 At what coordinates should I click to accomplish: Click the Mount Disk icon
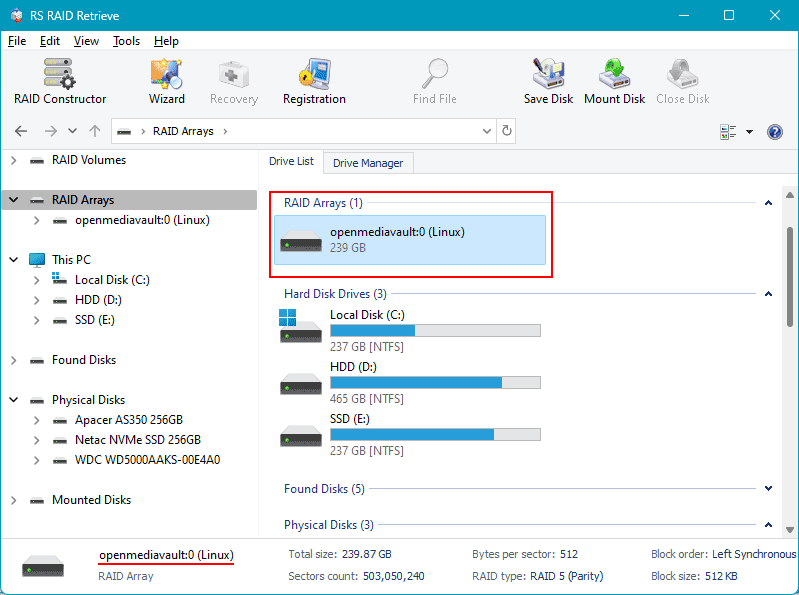(614, 81)
